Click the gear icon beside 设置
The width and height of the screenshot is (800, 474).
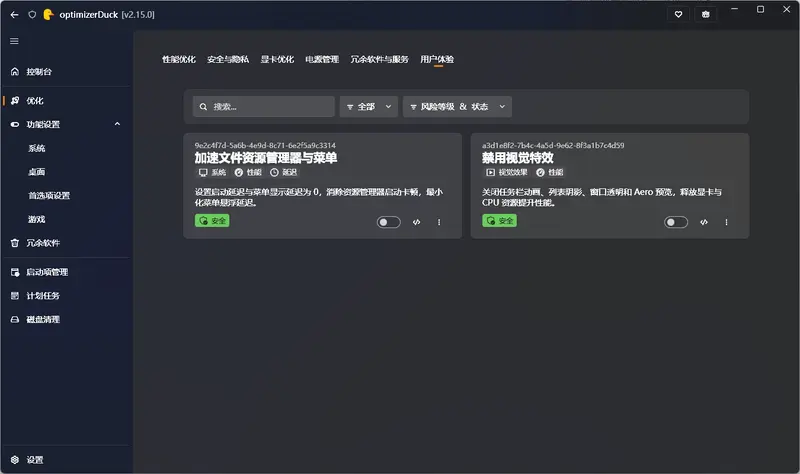click(x=15, y=460)
